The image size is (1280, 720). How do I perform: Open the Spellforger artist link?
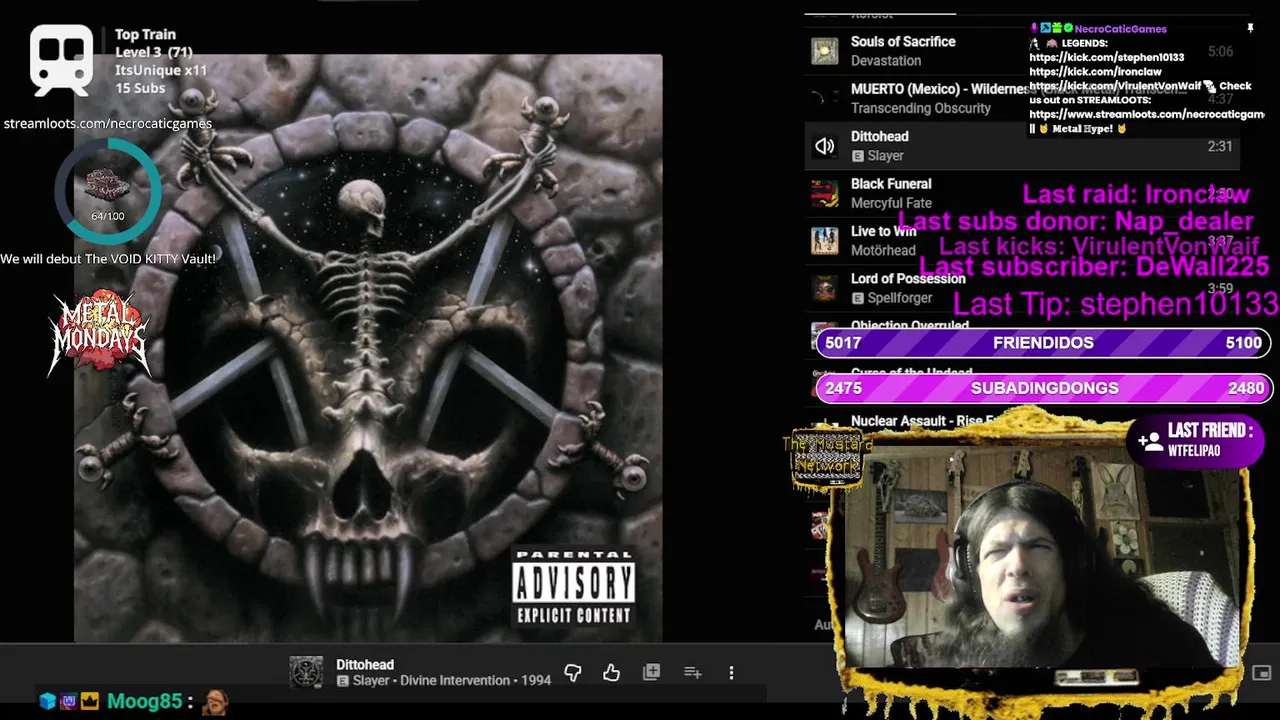(900, 298)
